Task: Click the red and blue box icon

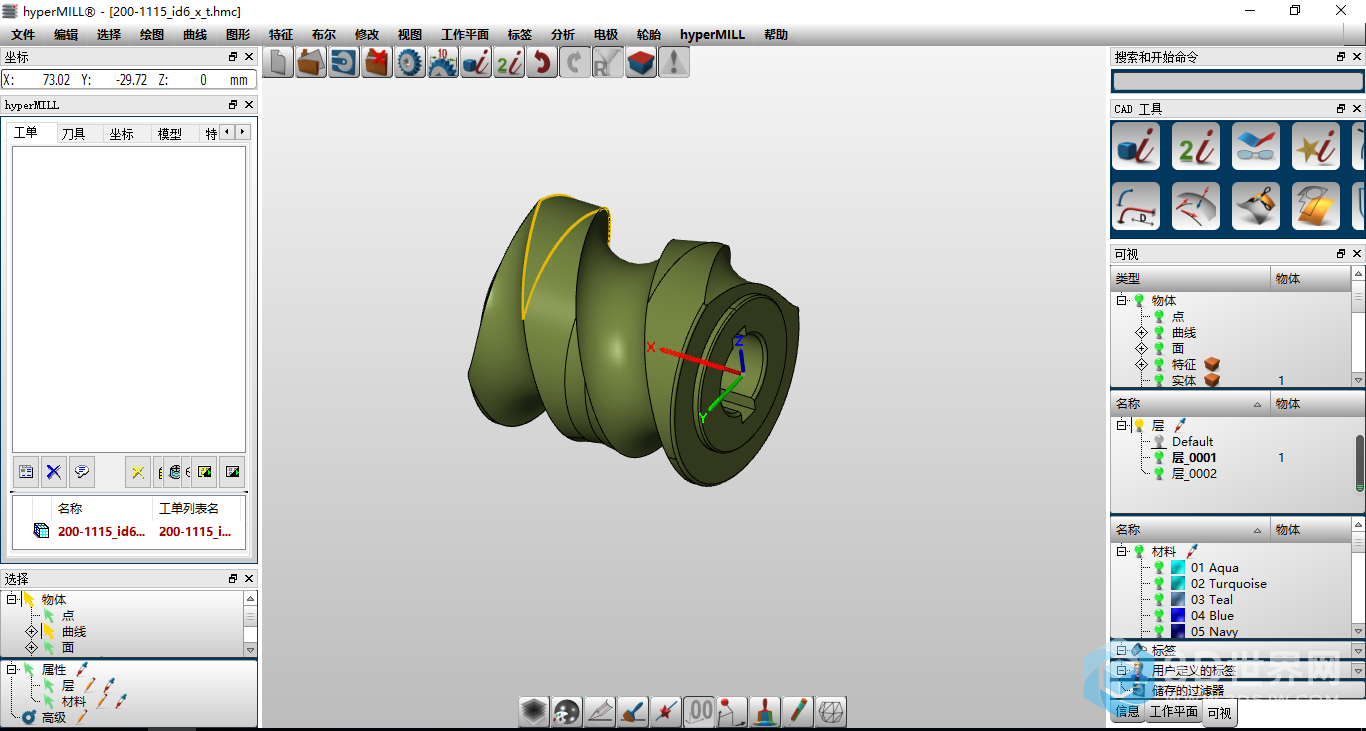Action: pyautogui.click(x=641, y=62)
